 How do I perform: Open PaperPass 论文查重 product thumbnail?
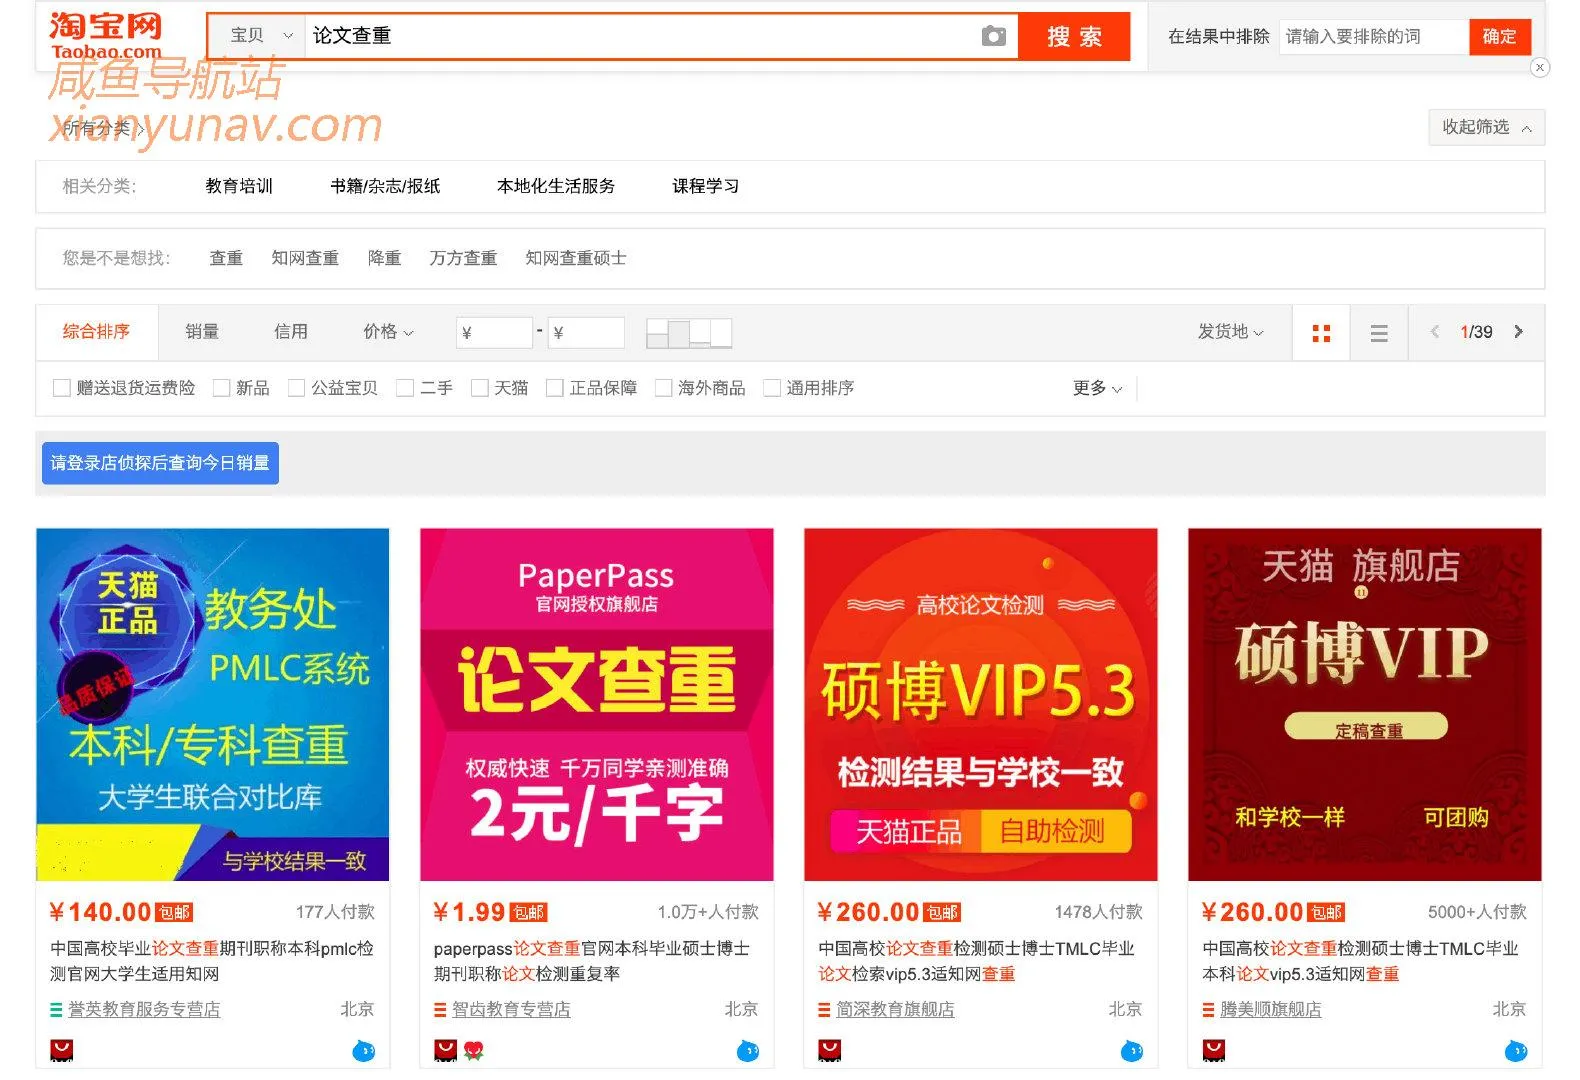pos(597,705)
